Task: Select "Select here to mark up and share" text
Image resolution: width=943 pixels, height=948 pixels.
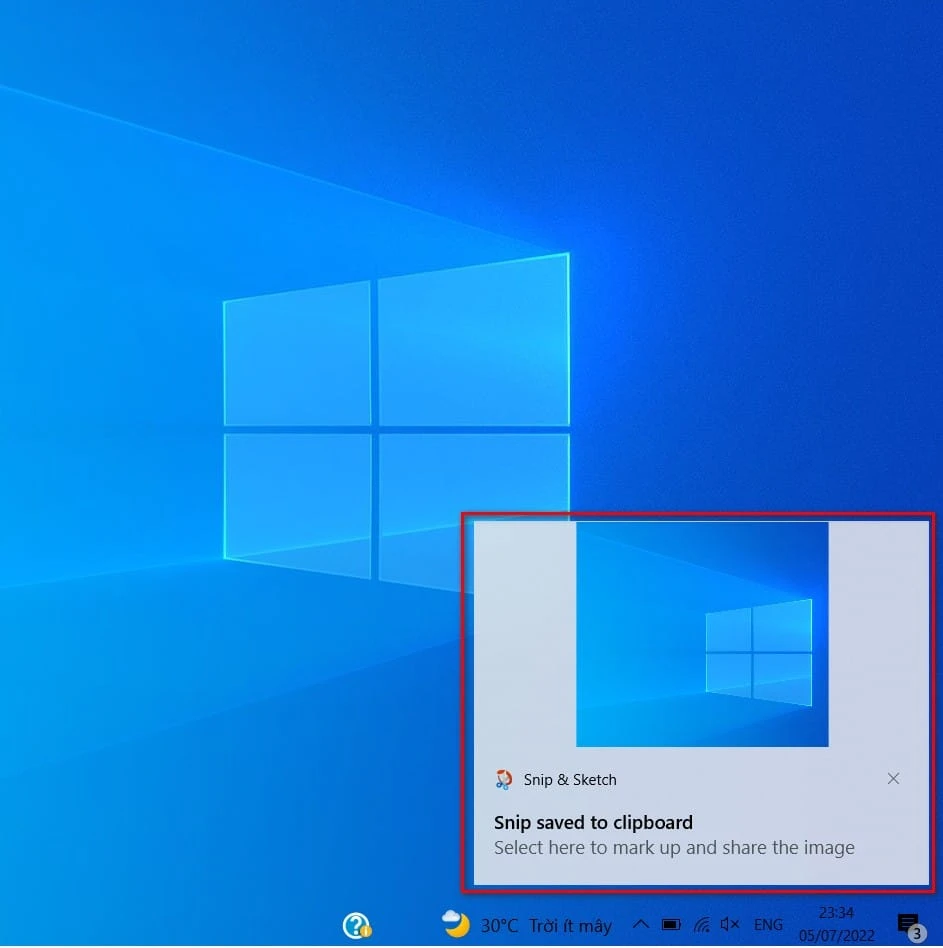Action: [674, 848]
